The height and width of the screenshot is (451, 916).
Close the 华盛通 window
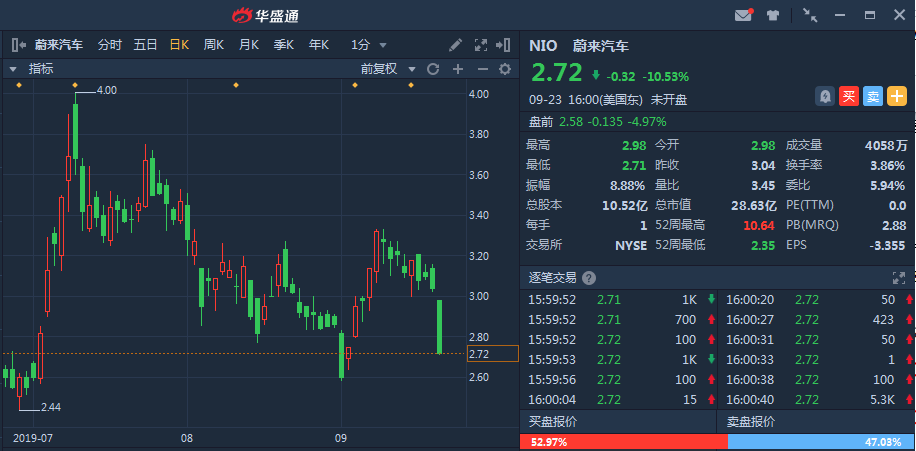pyautogui.click(x=900, y=15)
